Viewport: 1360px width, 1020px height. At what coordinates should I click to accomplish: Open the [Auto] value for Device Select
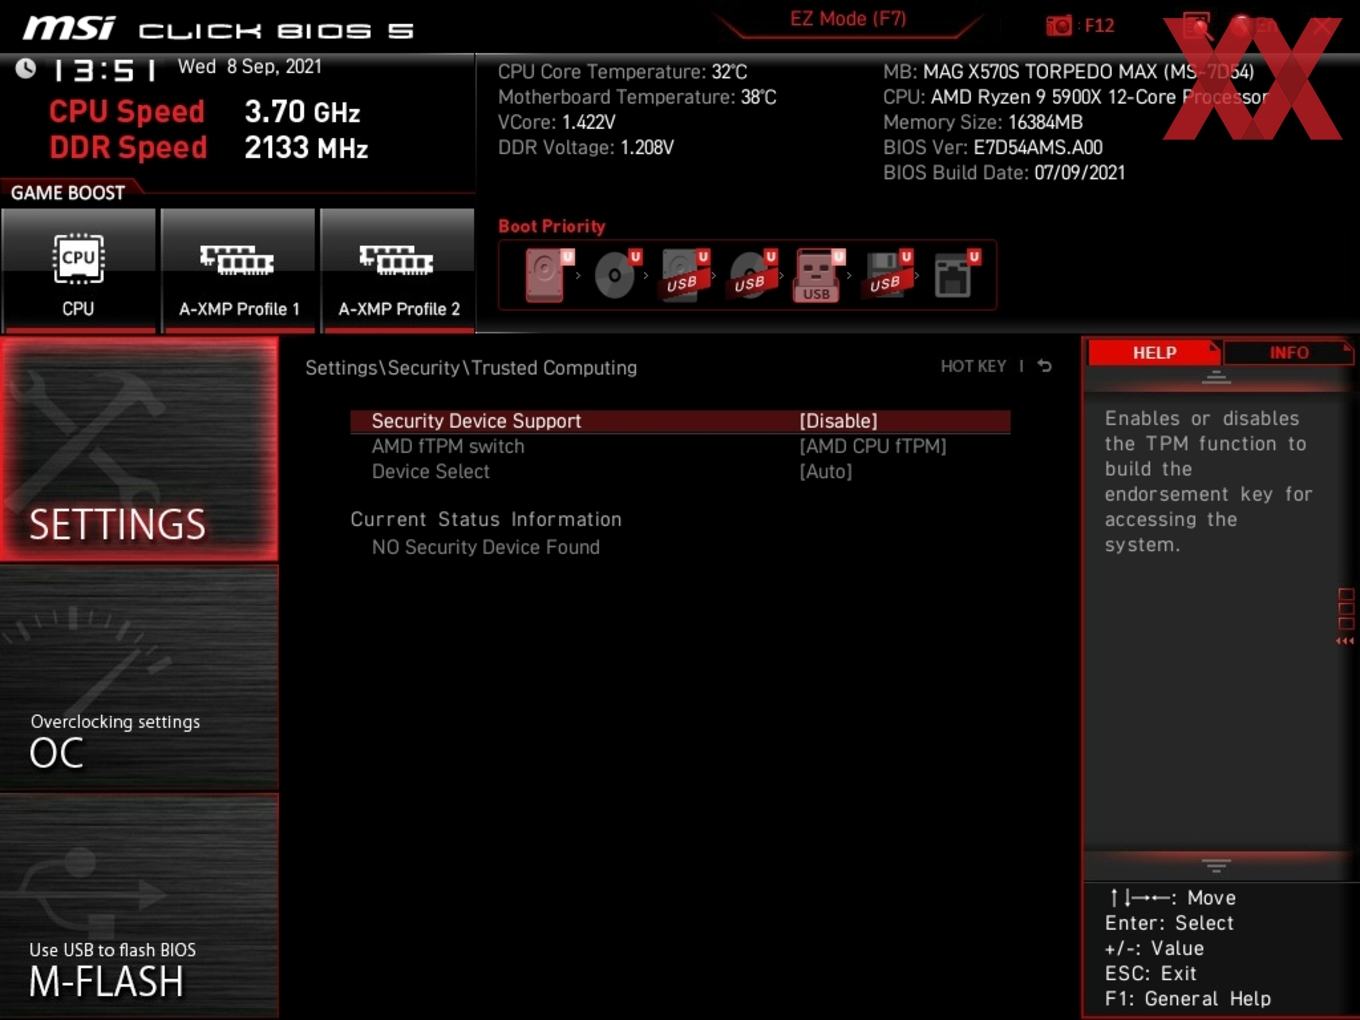(826, 471)
